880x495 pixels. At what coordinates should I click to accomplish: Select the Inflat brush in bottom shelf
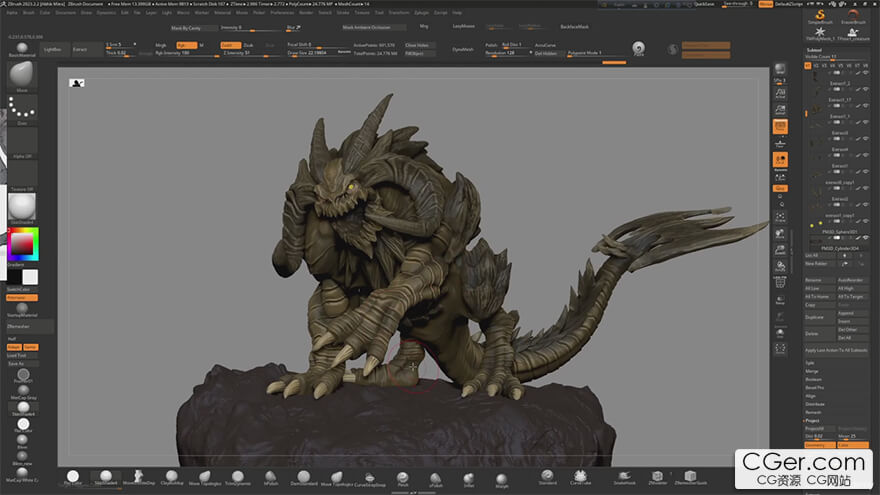(x=469, y=479)
